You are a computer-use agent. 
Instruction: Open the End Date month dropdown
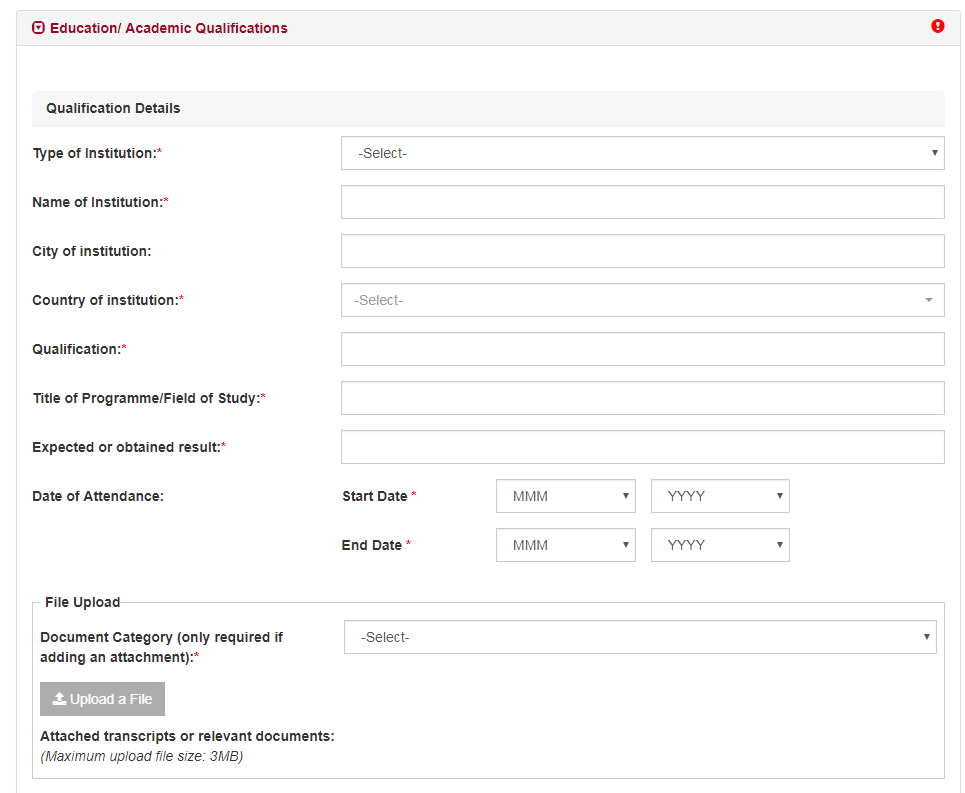tap(566, 545)
